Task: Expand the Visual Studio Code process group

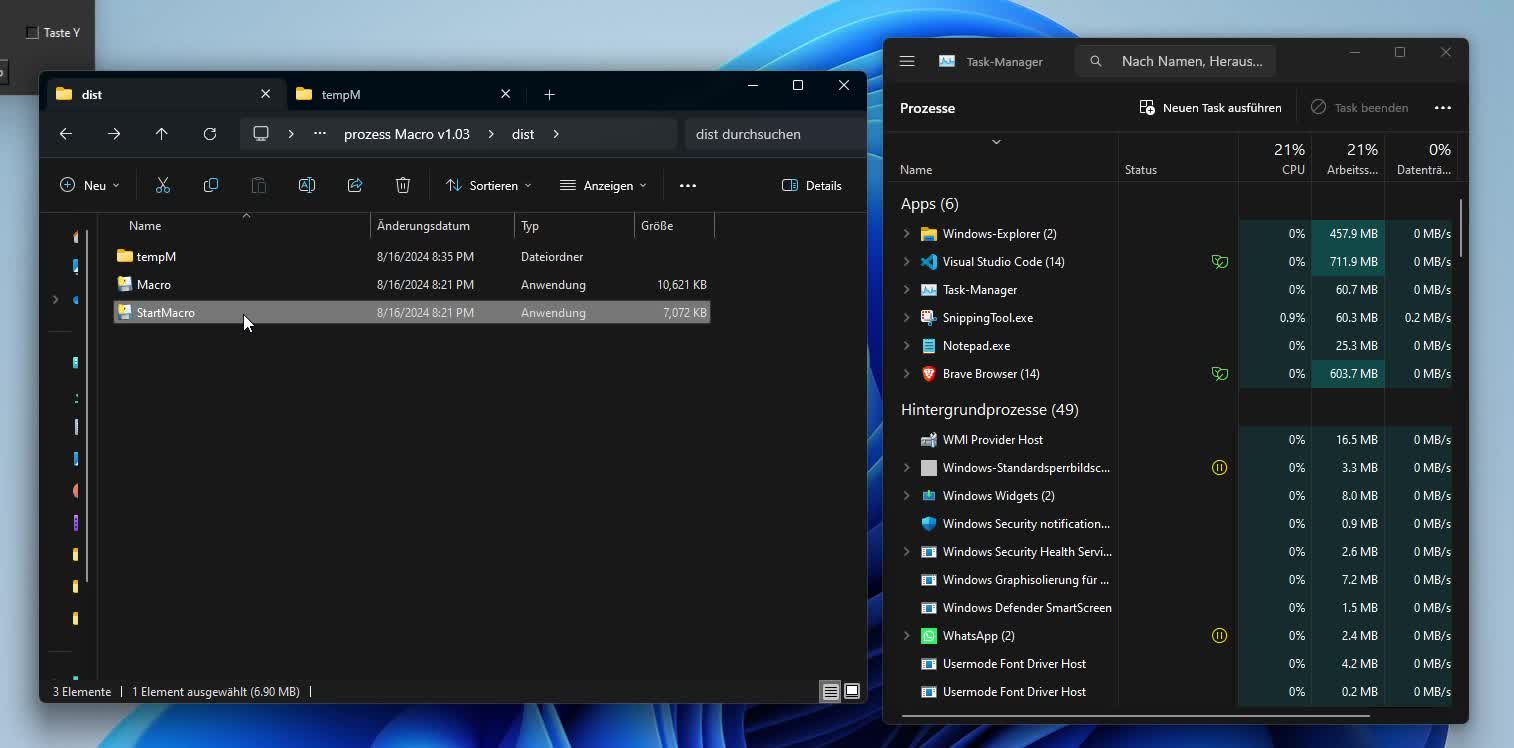Action: (x=907, y=262)
